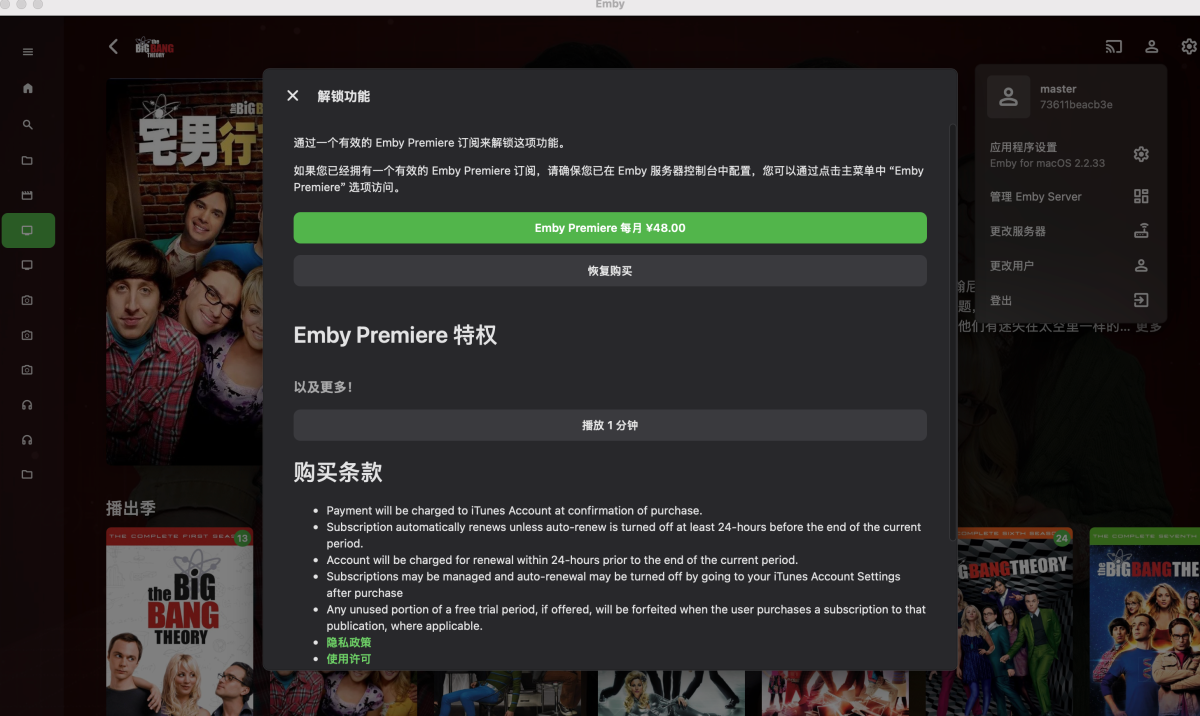Click the Emby window title text
Image resolution: width=1200 pixels, height=716 pixels.
(x=610, y=5)
